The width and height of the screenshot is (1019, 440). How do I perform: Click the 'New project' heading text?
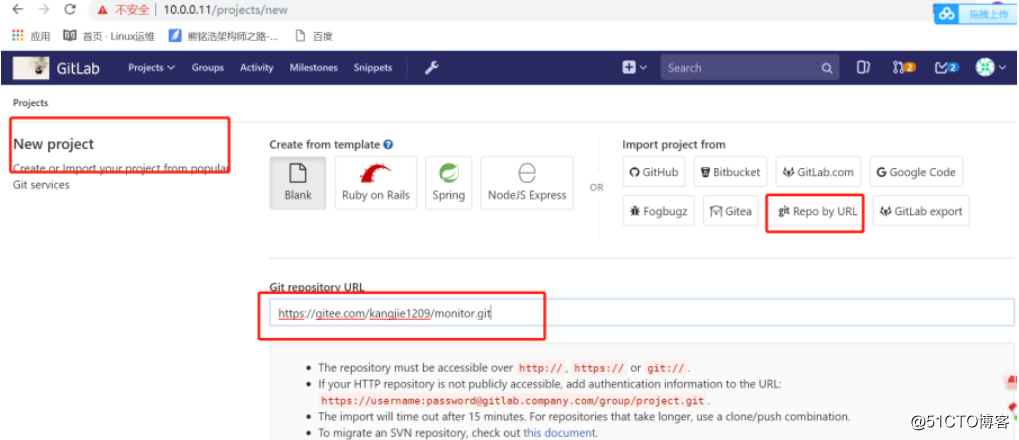(x=54, y=144)
